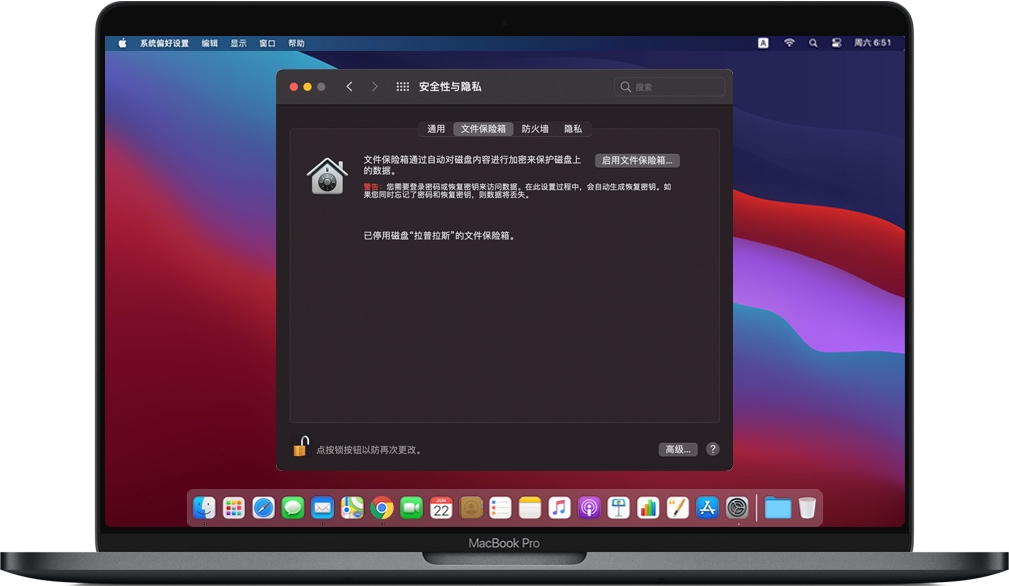
Task: Click the help question mark button
Action: [x=711, y=449]
